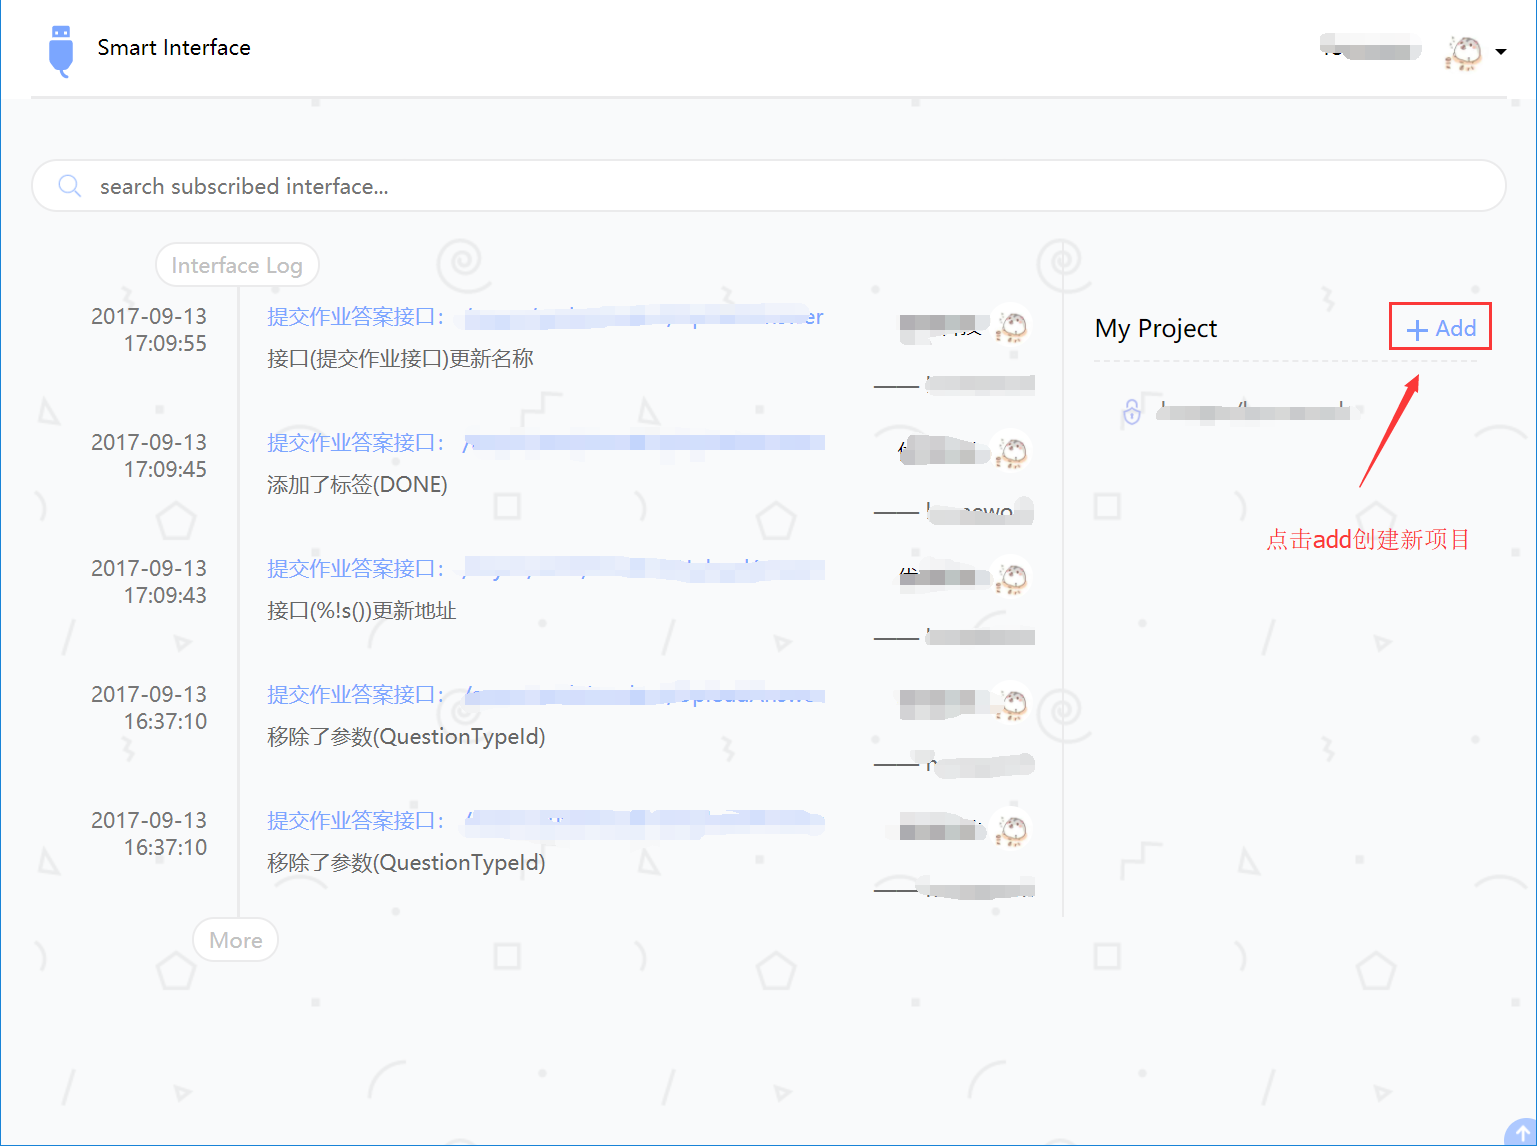Select the Interface Log tab label

[237, 265]
